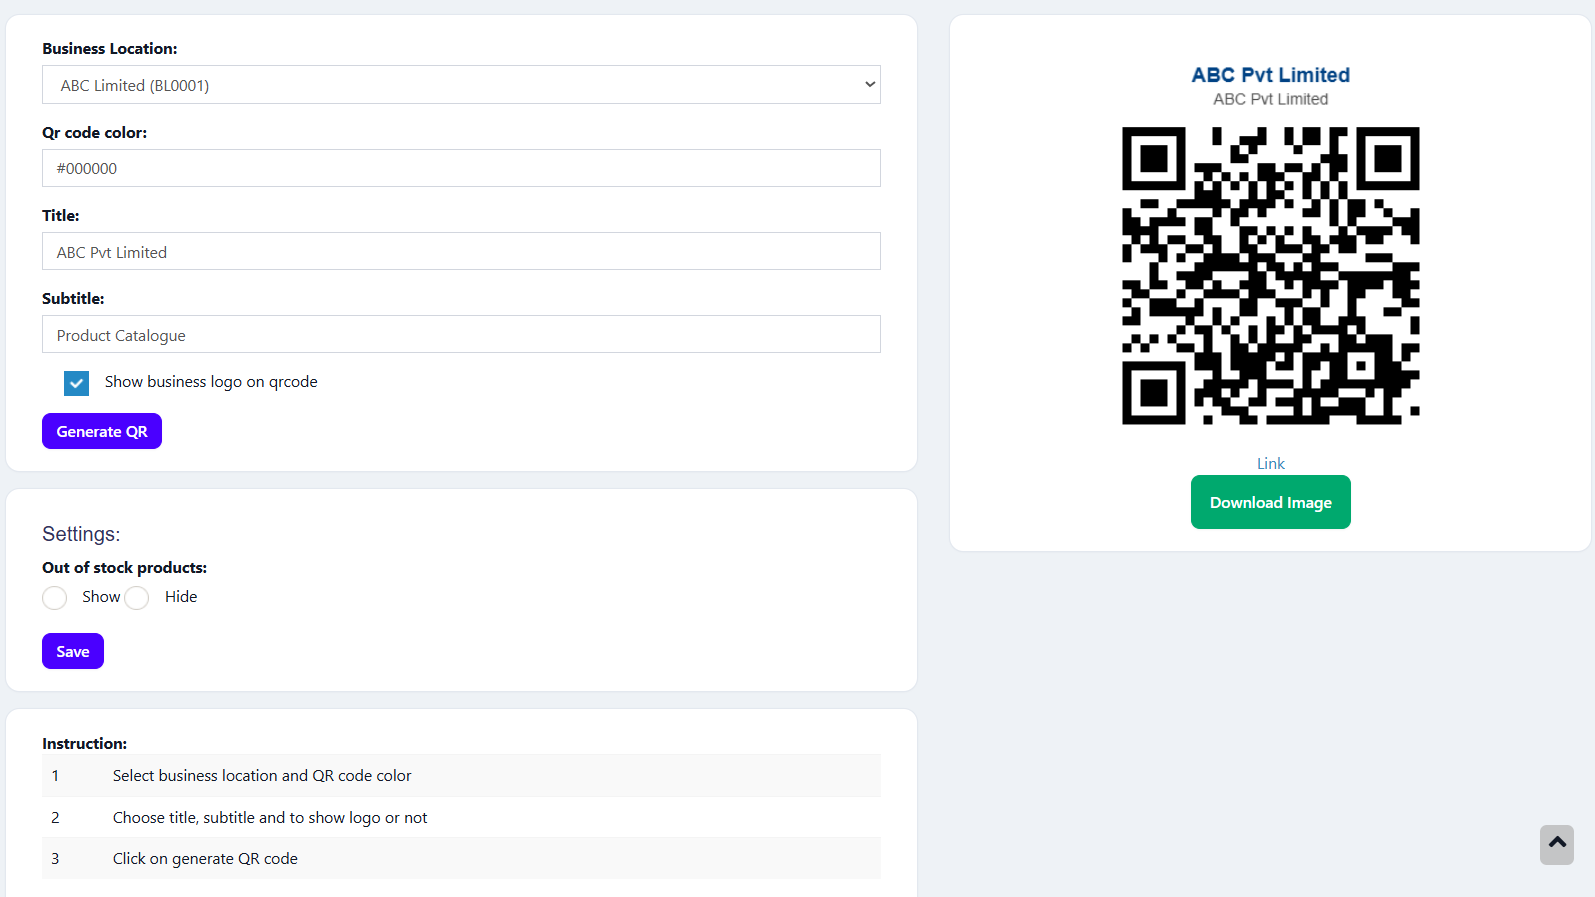
Task: Click the ABC Pvt Limited heading above QR
Action: coord(1270,75)
